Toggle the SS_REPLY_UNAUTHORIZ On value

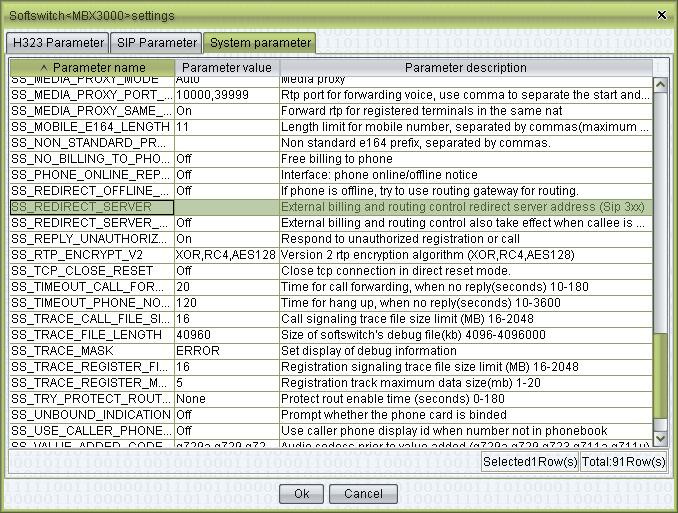tap(226, 239)
